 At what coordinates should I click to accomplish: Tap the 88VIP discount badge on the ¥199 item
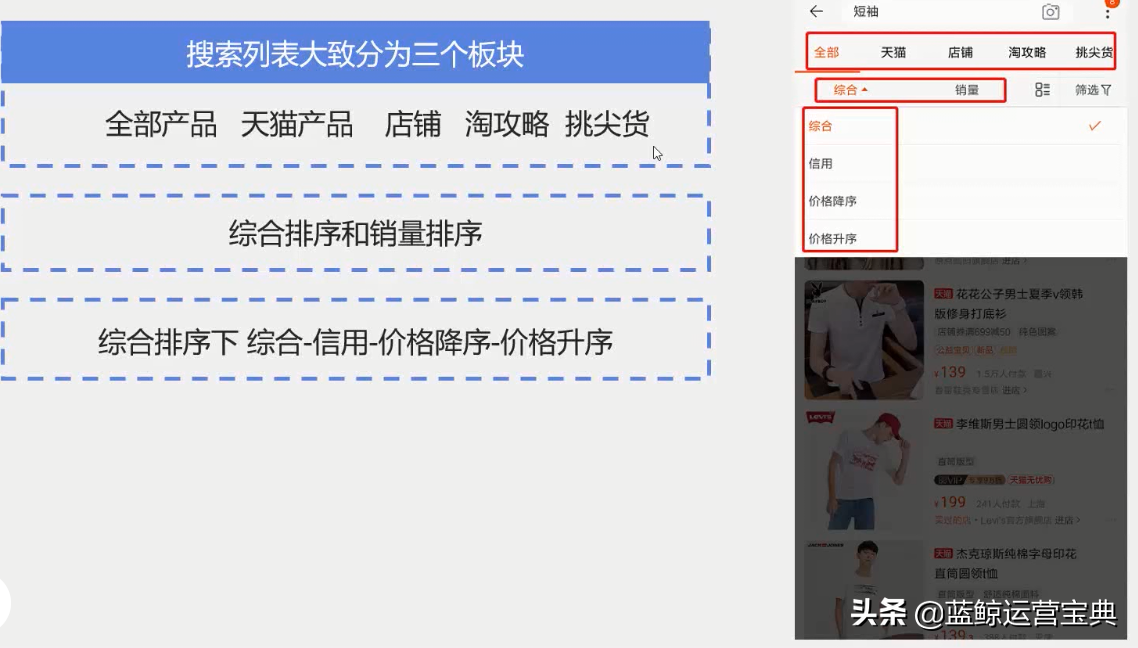point(945,480)
